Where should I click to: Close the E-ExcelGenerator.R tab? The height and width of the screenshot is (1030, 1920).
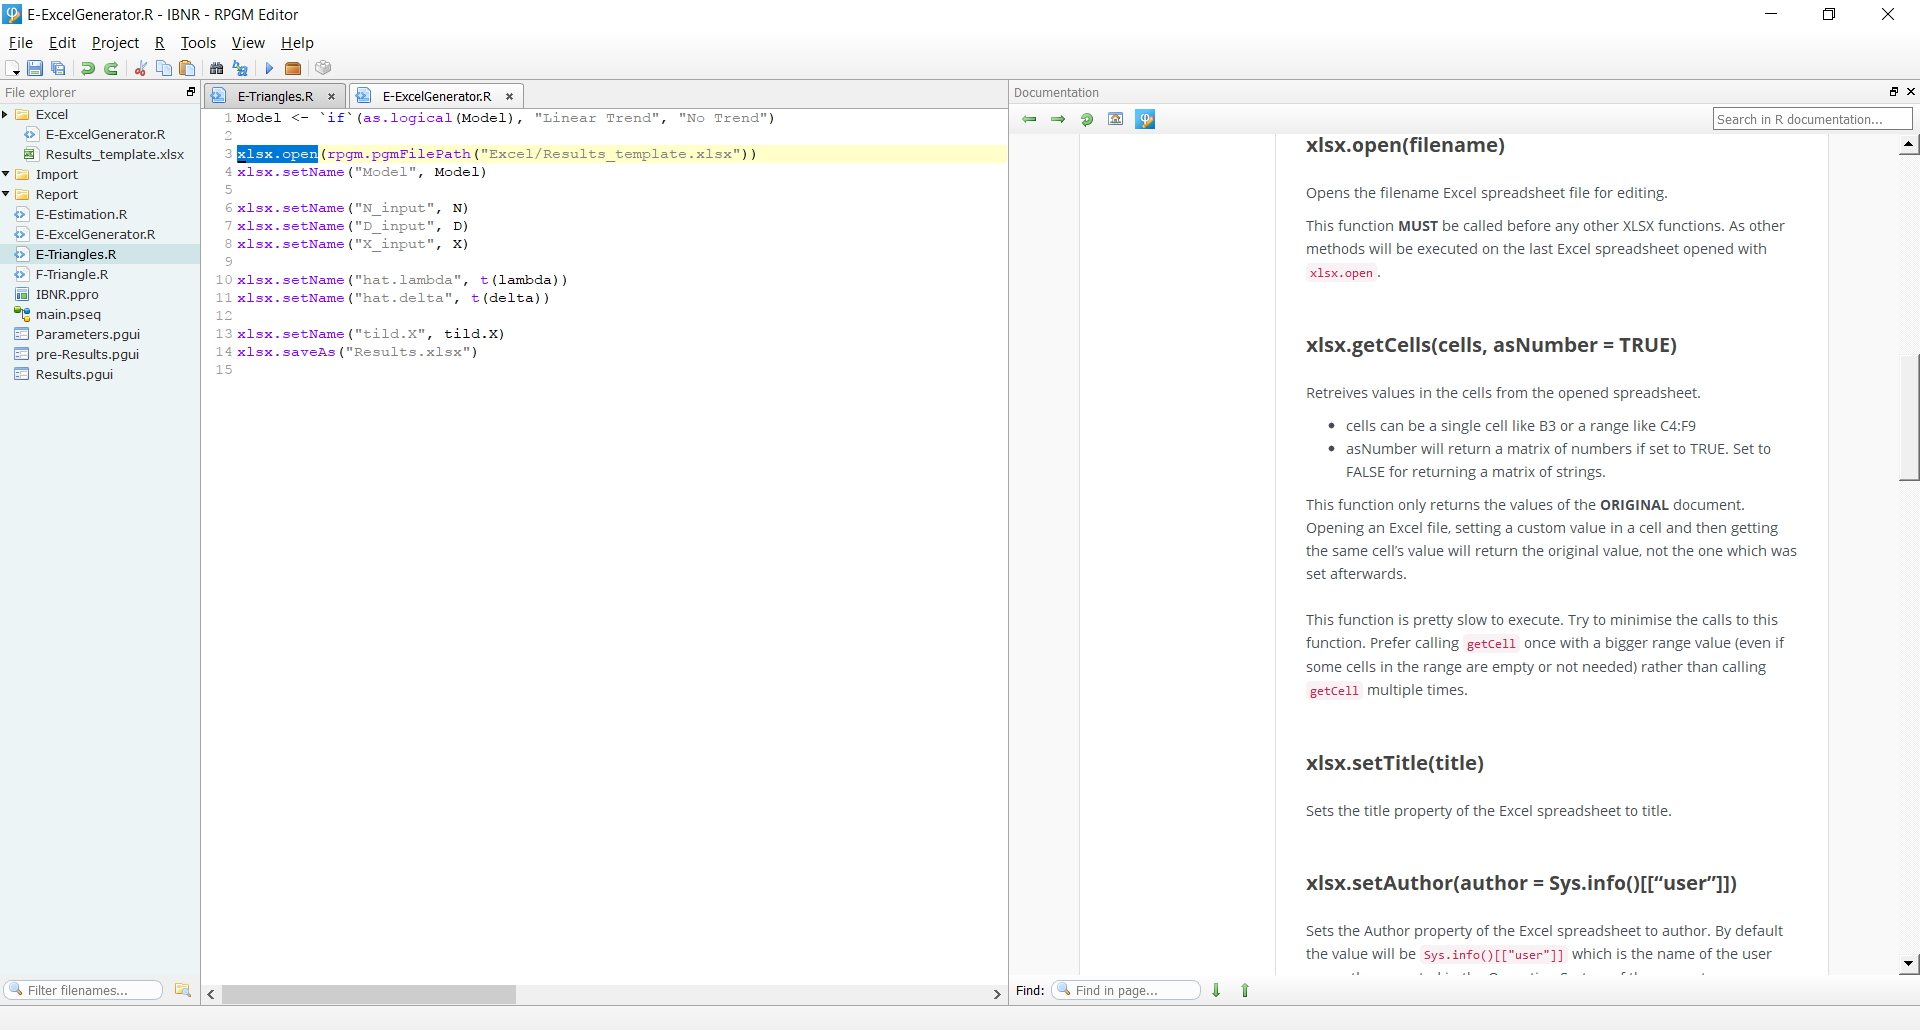[509, 96]
